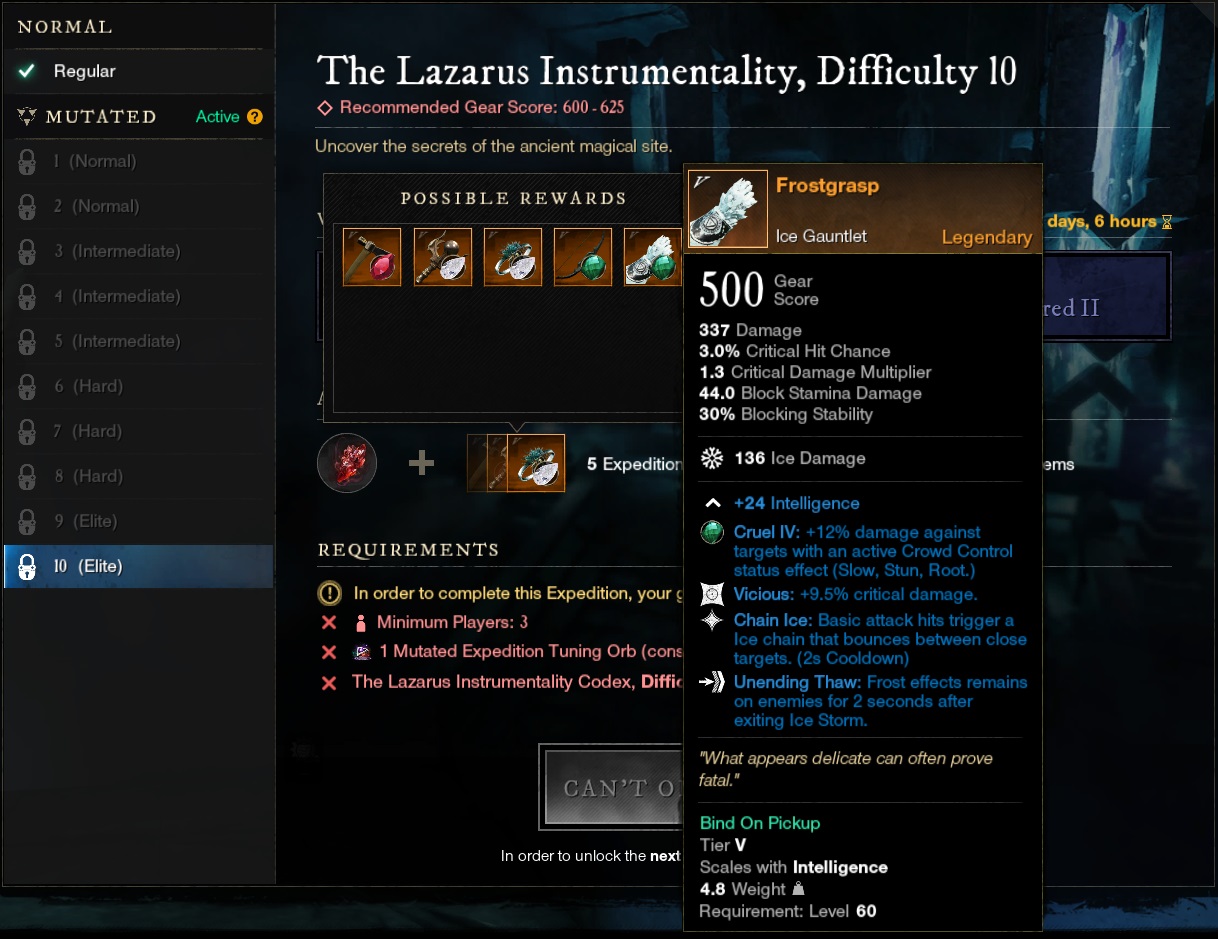This screenshot has height=939, width=1218.
Task: Click the Can't Open expedition button
Action: (x=612, y=787)
